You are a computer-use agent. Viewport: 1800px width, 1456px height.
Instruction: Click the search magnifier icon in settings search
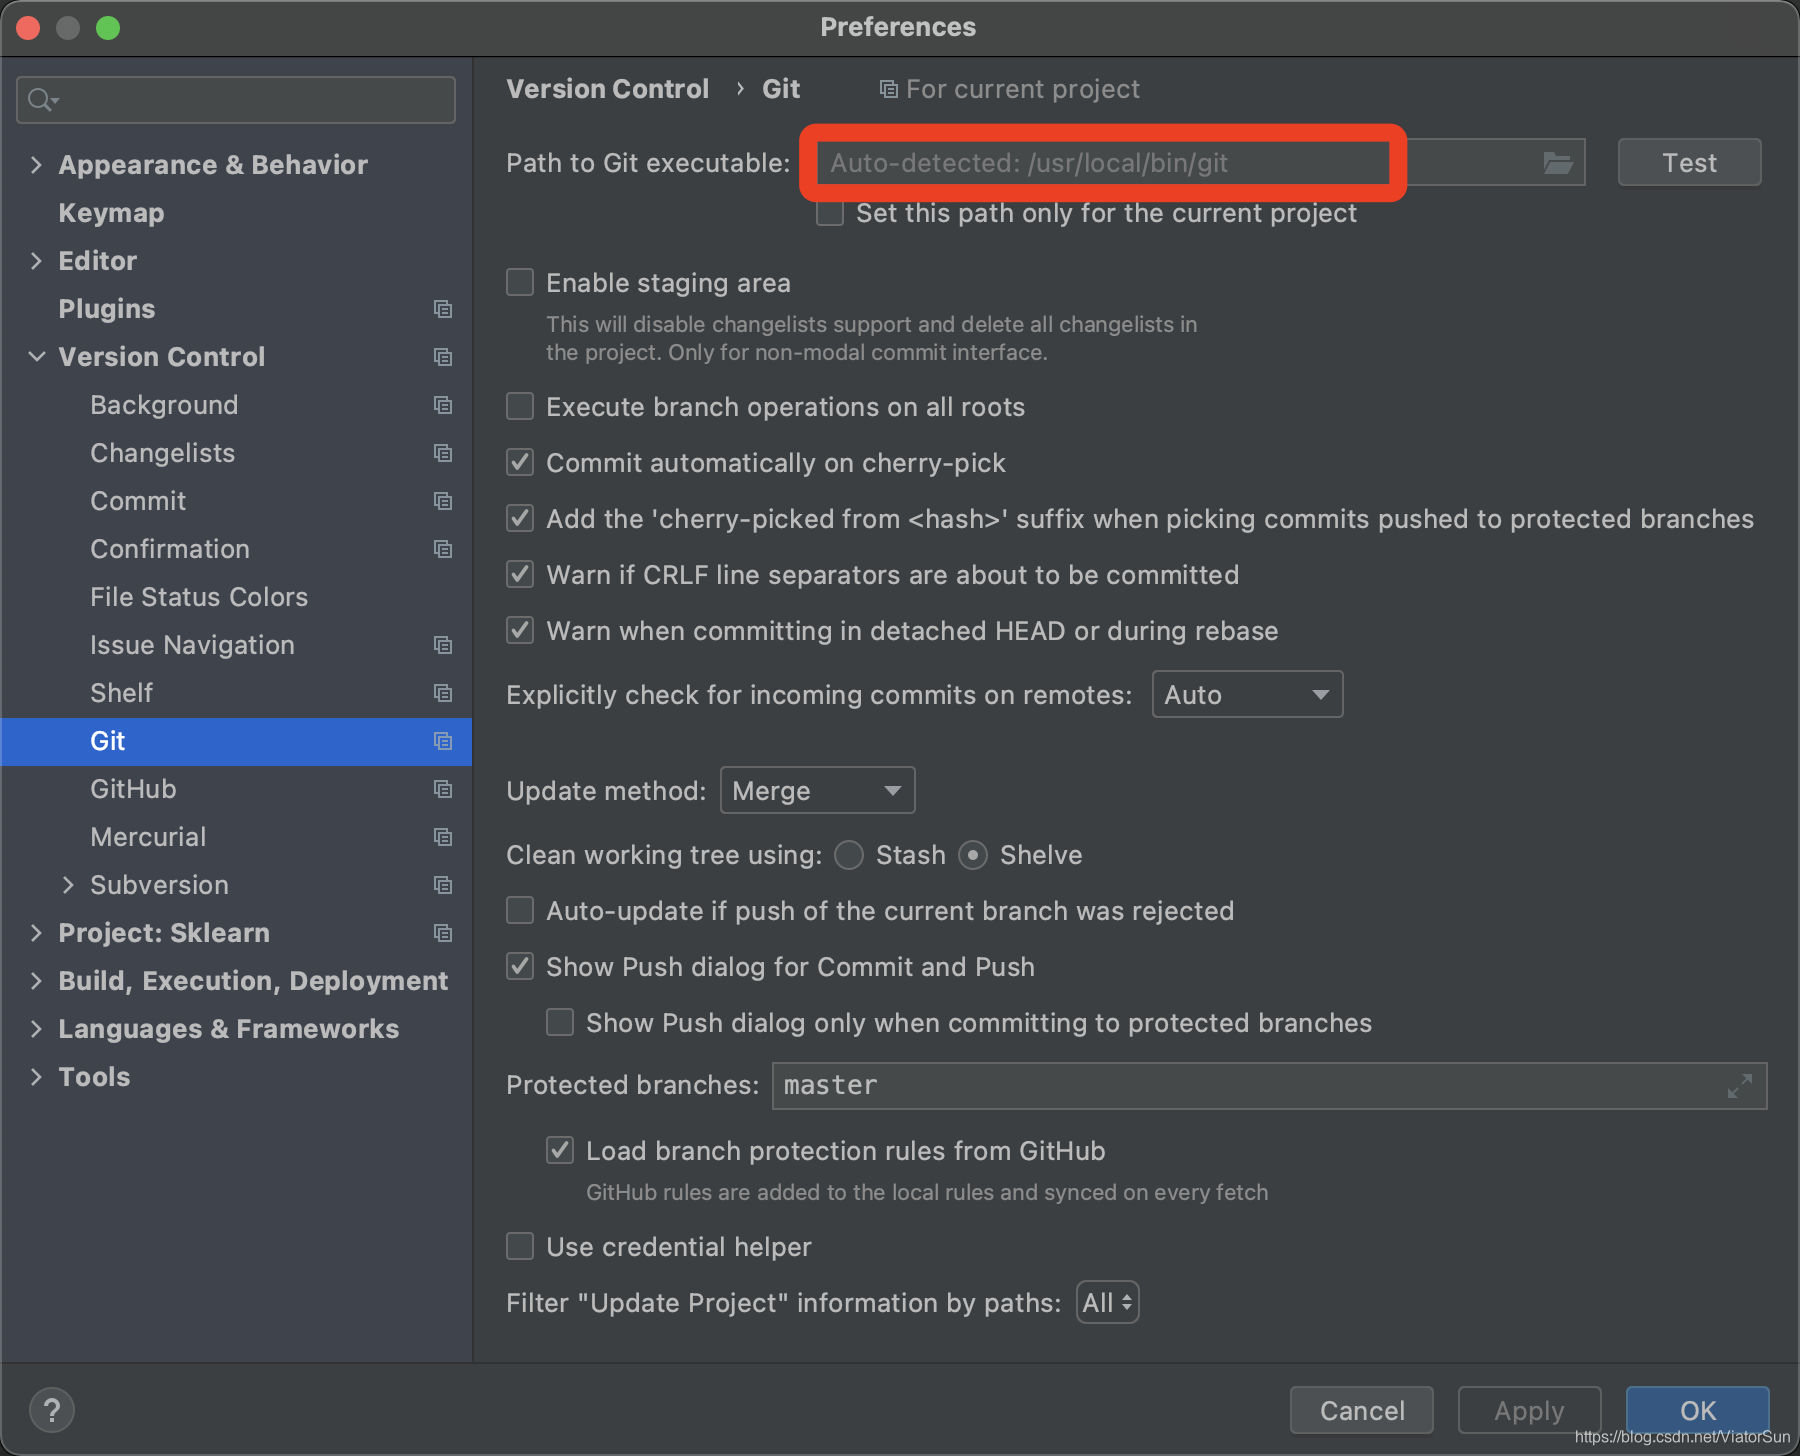click(42, 100)
